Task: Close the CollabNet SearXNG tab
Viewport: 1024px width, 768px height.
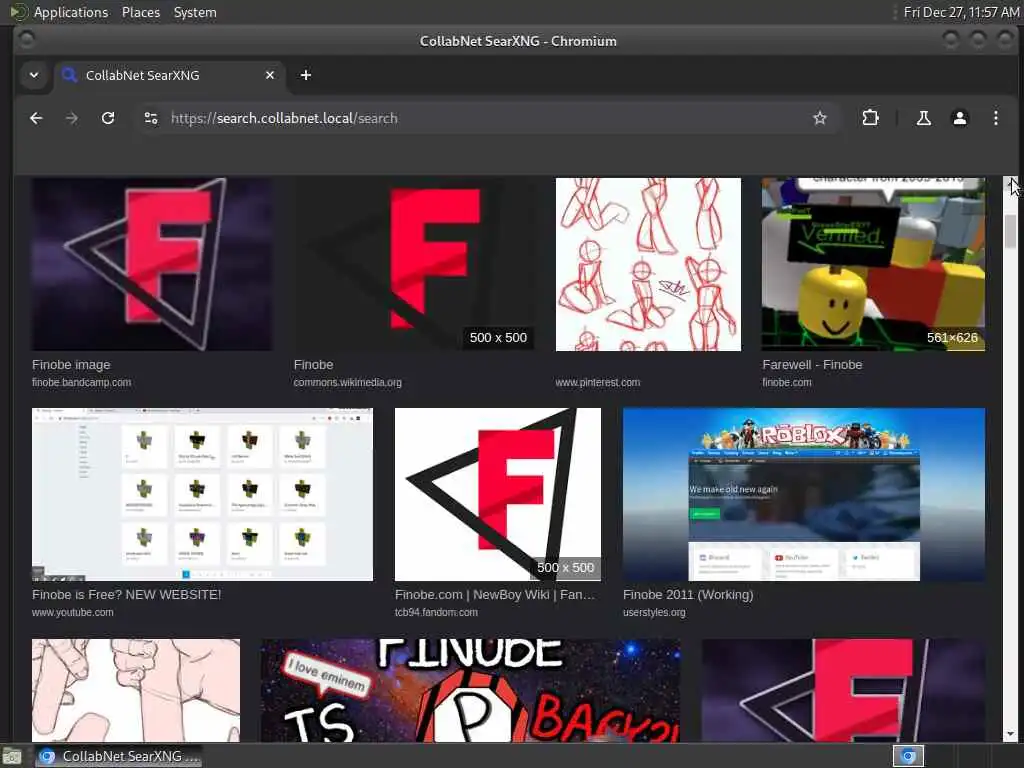Action: (270, 75)
